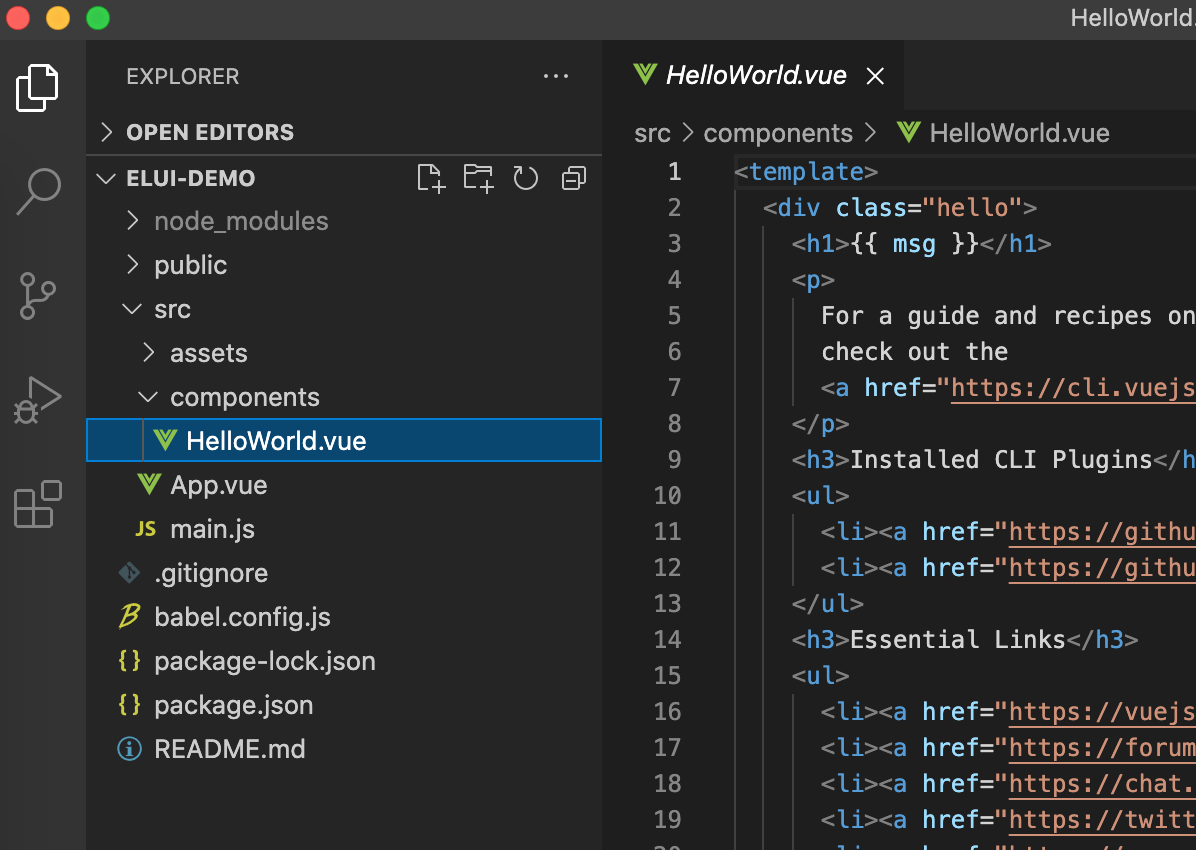The width and height of the screenshot is (1196, 850).
Task: Click the forum link on line 17
Action: click(1101, 748)
